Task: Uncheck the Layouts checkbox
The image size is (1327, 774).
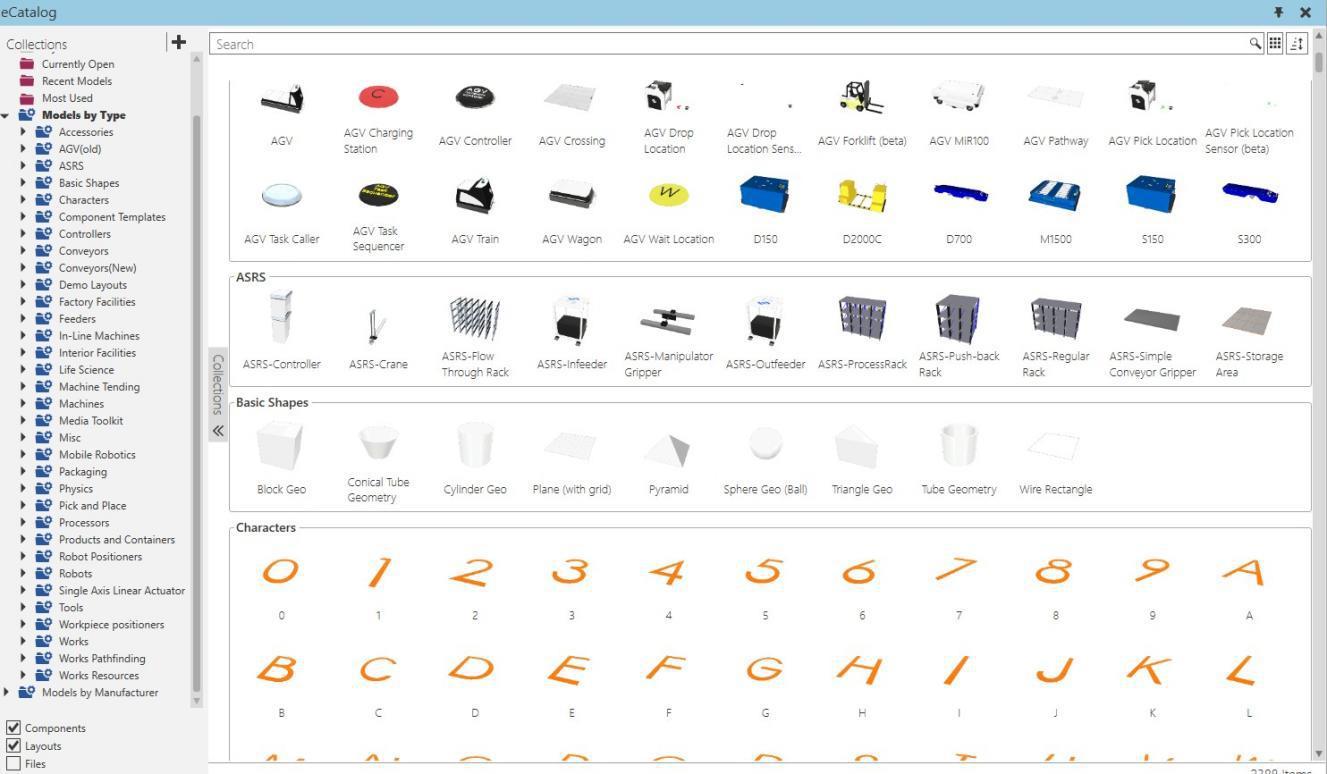Action: click(13, 746)
